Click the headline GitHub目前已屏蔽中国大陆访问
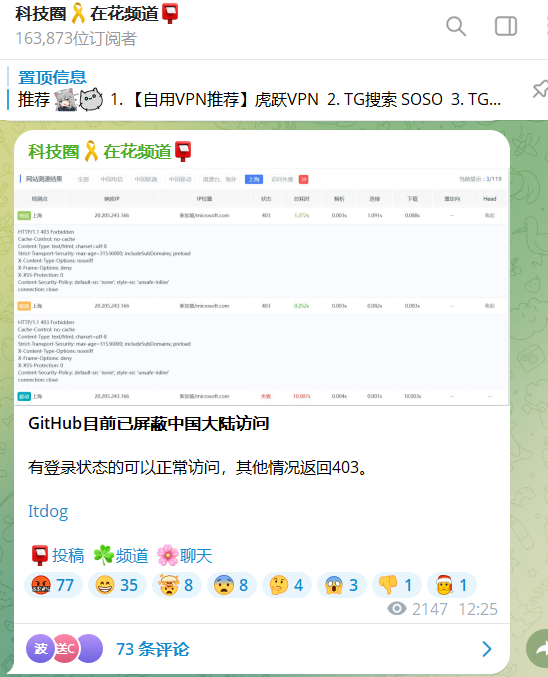This screenshot has width=548, height=677. 149,424
